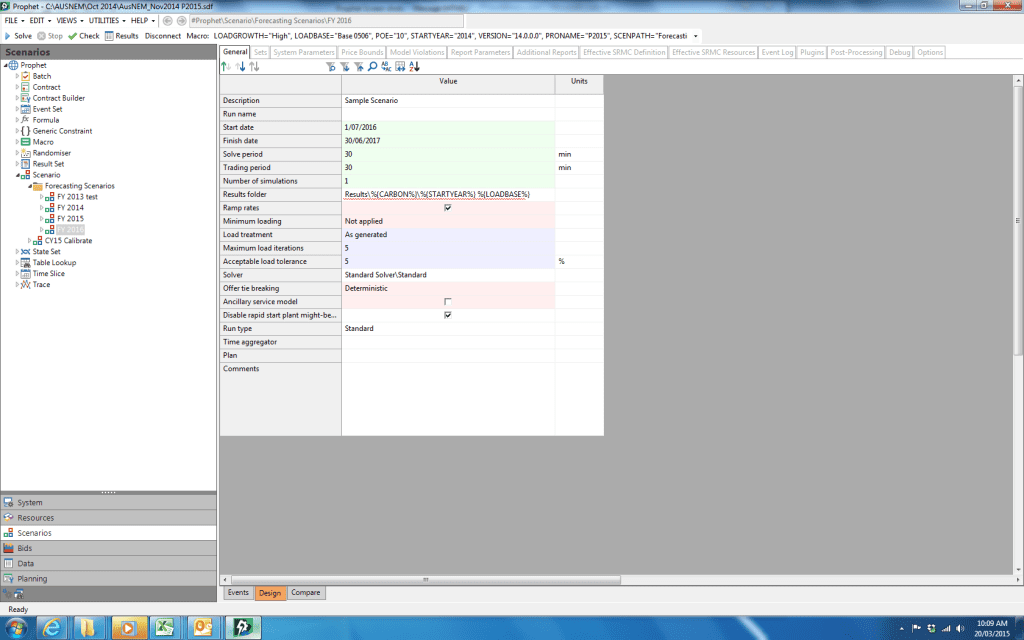Open find and replace with the AB-AC icon
The image size is (1024, 640).
click(384, 66)
